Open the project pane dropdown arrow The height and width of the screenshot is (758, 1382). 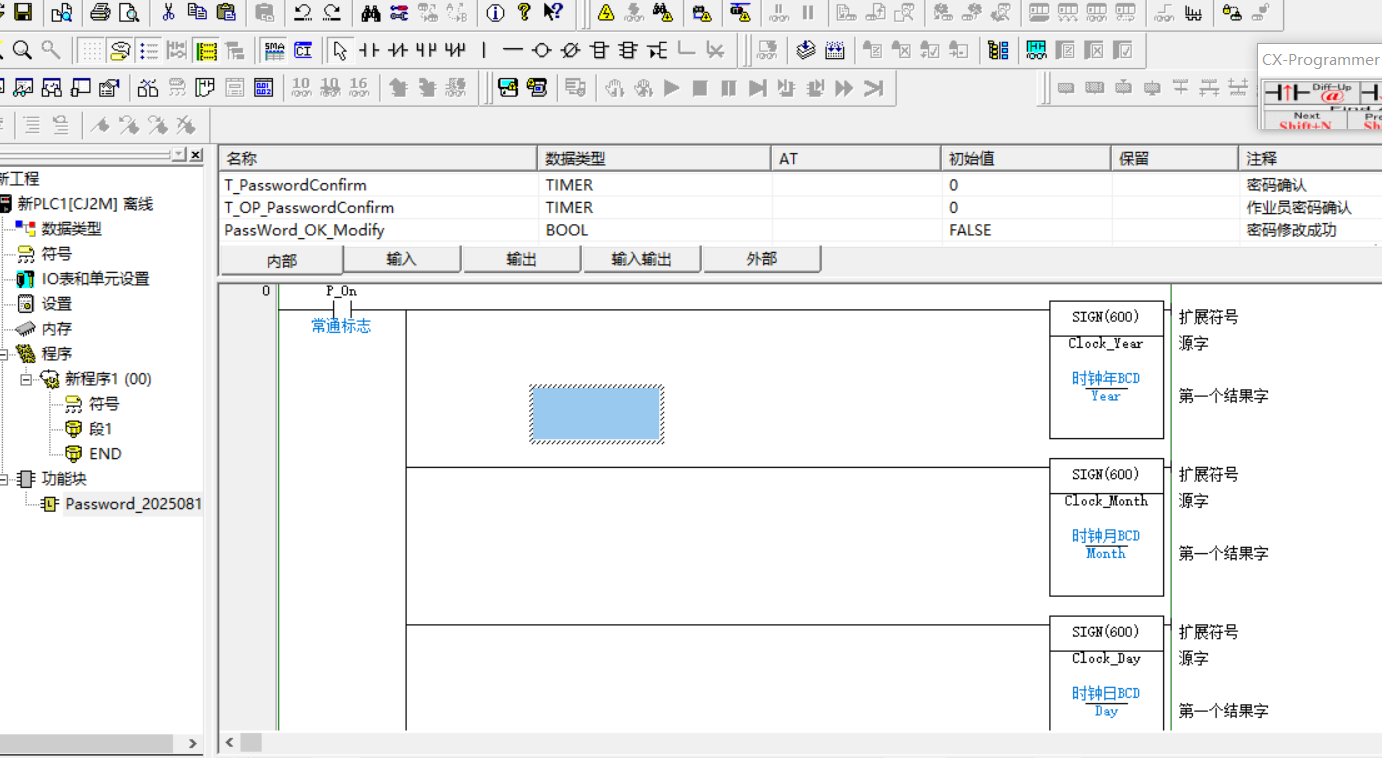(178, 154)
